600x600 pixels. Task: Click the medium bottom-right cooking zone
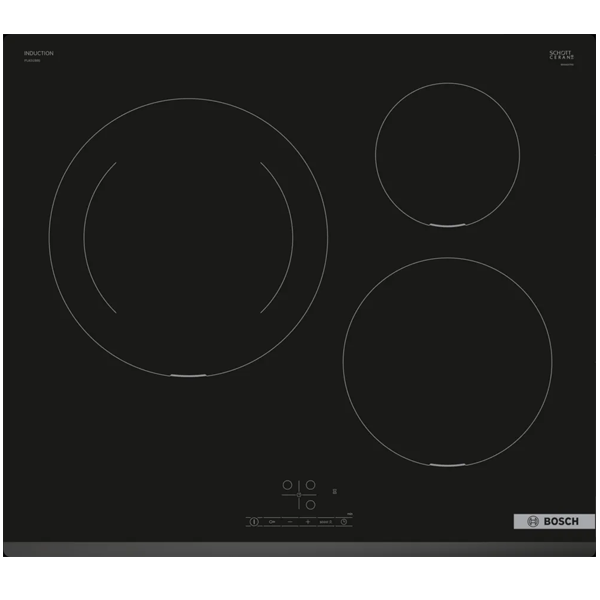(447, 361)
